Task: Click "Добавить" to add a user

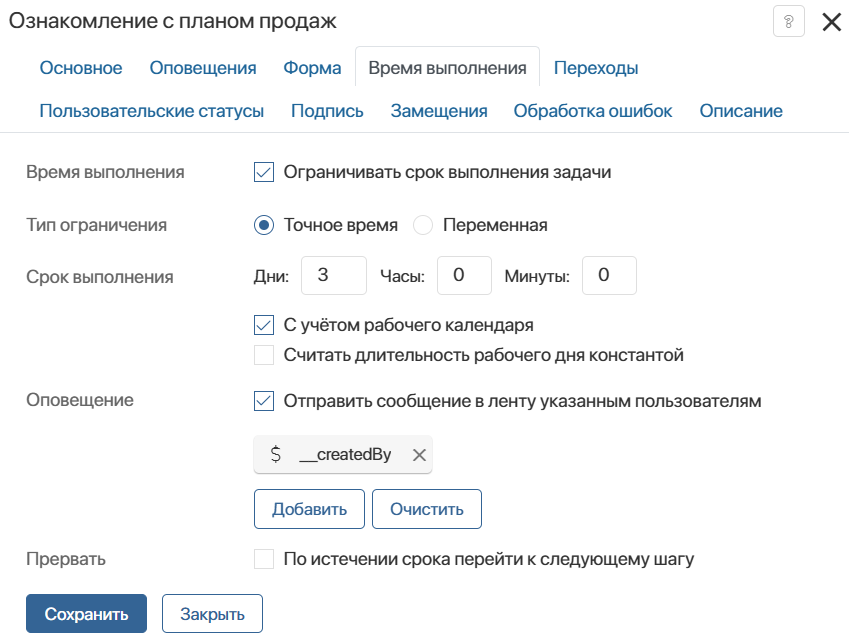Action: (x=309, y=509)
